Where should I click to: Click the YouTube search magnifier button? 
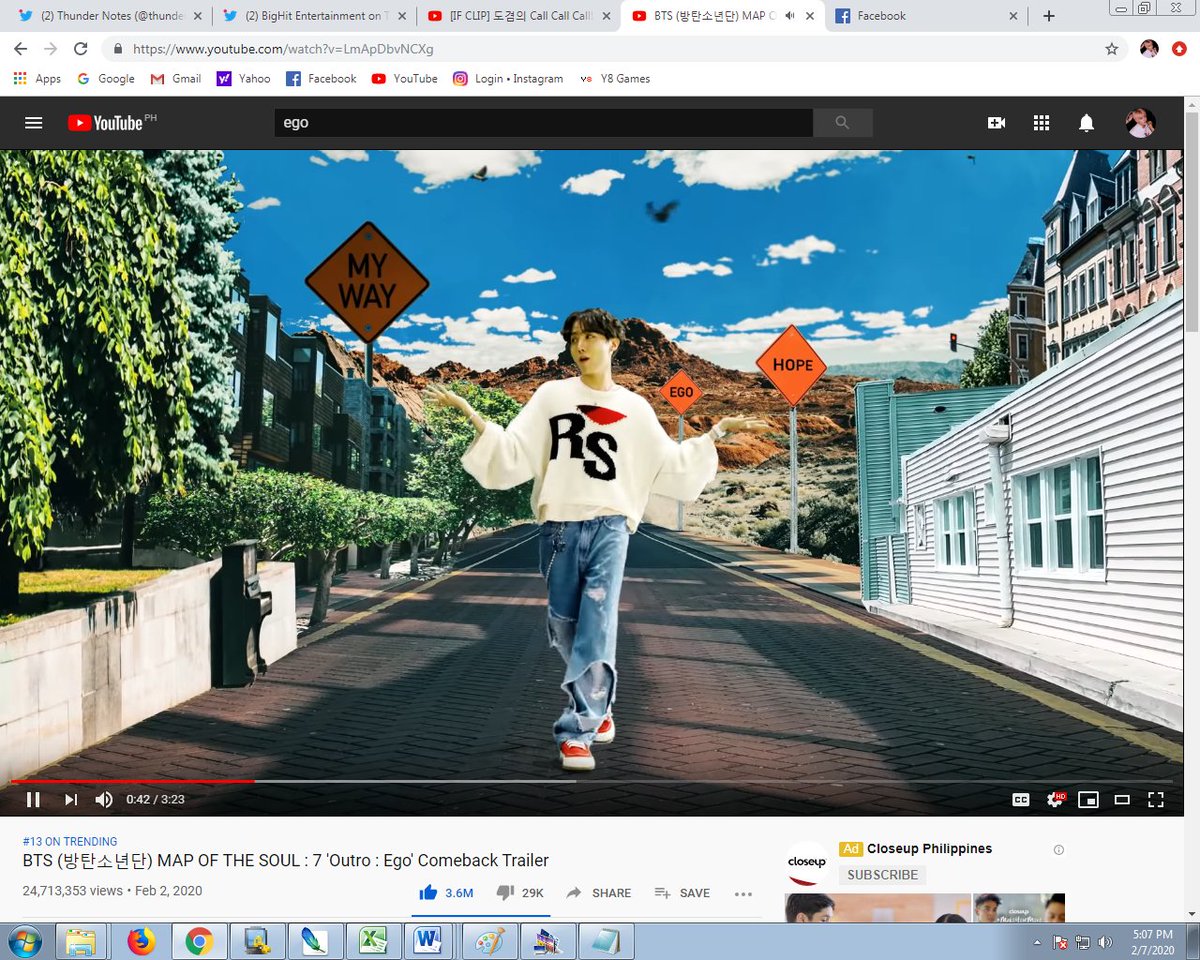[x=842, y=123]
